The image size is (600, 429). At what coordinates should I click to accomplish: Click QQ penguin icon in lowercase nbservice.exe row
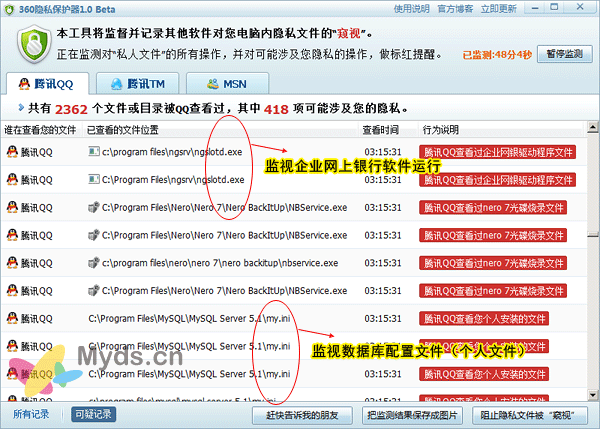click(x=12, y=263)
